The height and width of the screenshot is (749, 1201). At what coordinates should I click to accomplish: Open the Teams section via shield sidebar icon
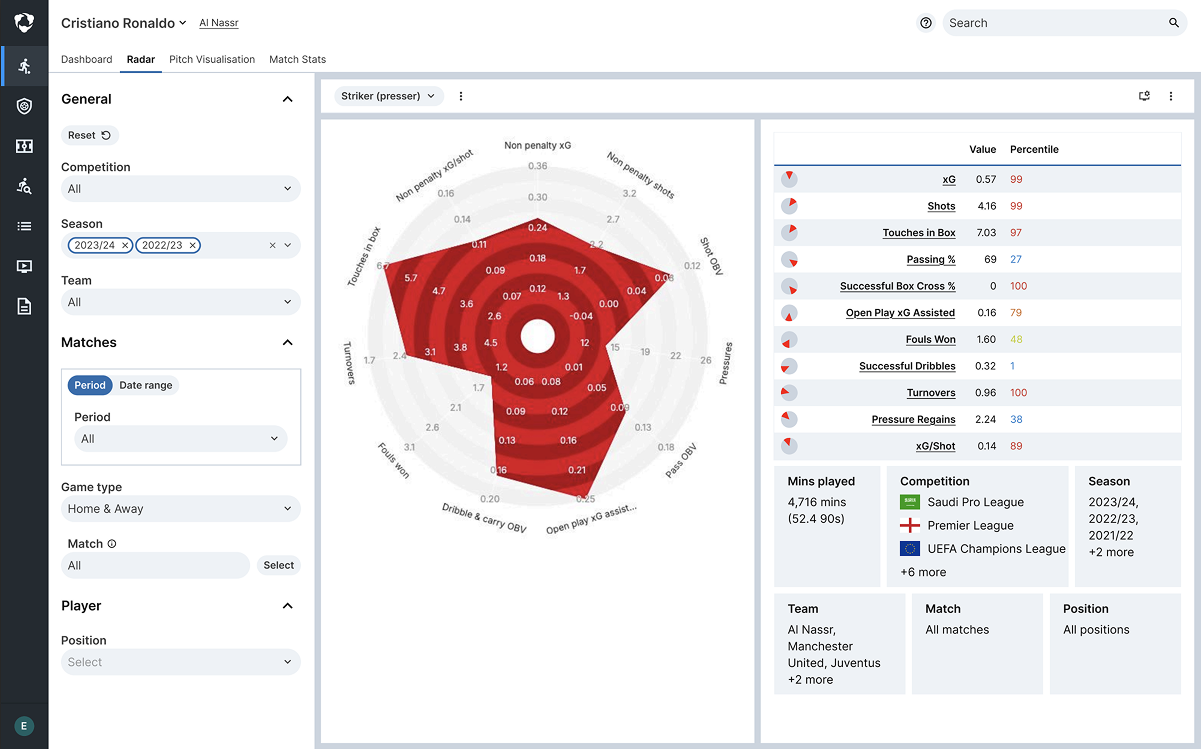point(24,106)
